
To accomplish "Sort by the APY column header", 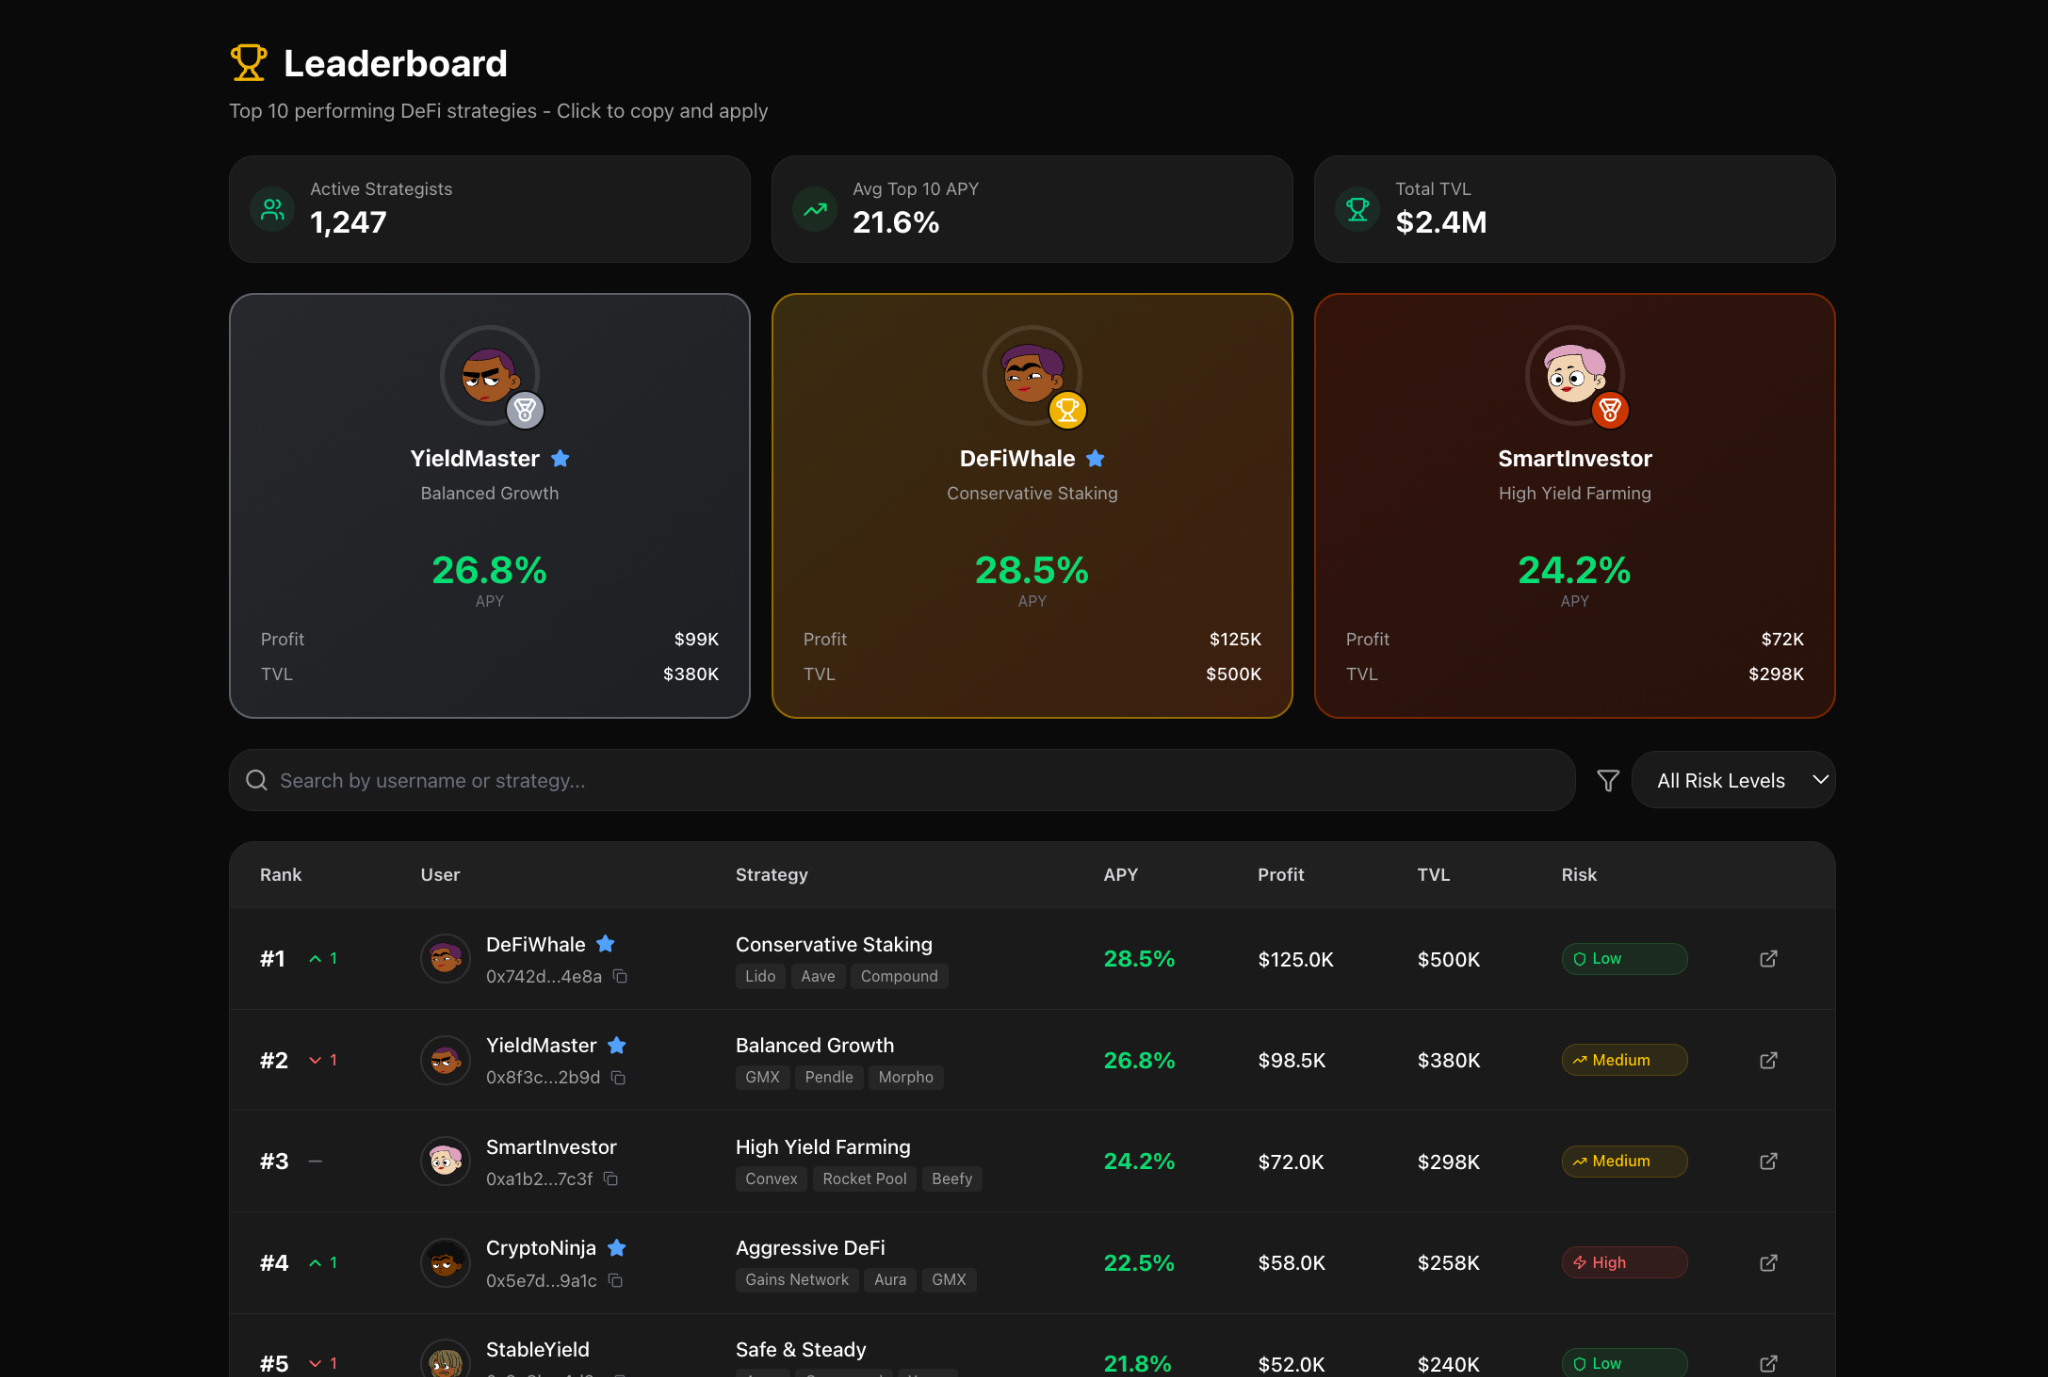I will pyautogui.click(x=1120, y=874).
